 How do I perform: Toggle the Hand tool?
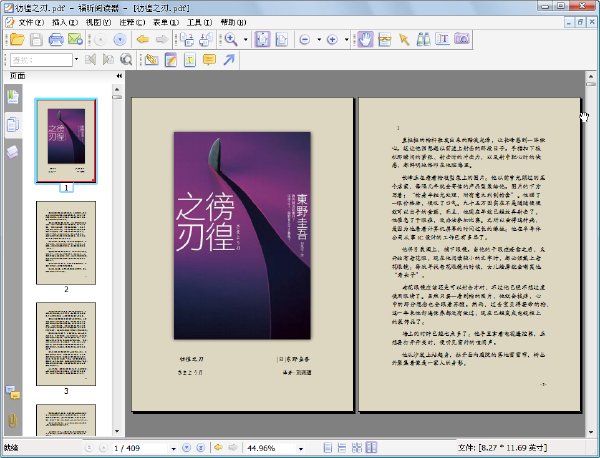[x=365, y=39]
